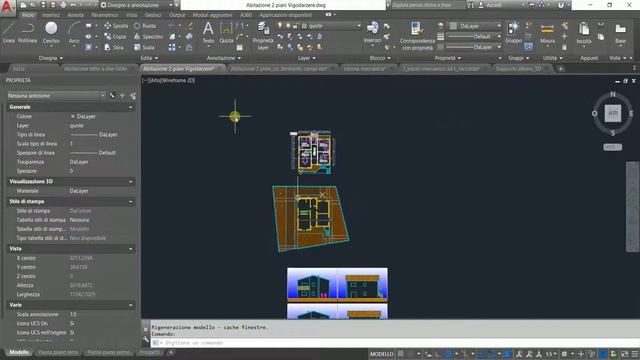Click Corrispondenza con proprietà tool
Image resolution: width=640 pixels, height=360 pixels.
pyautogui.click(x=417, y=36)
